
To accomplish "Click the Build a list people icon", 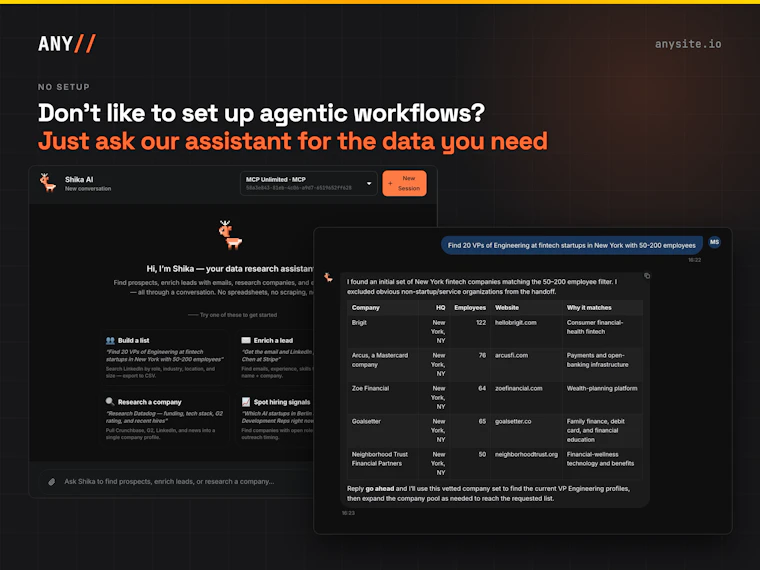I will 110,340.
